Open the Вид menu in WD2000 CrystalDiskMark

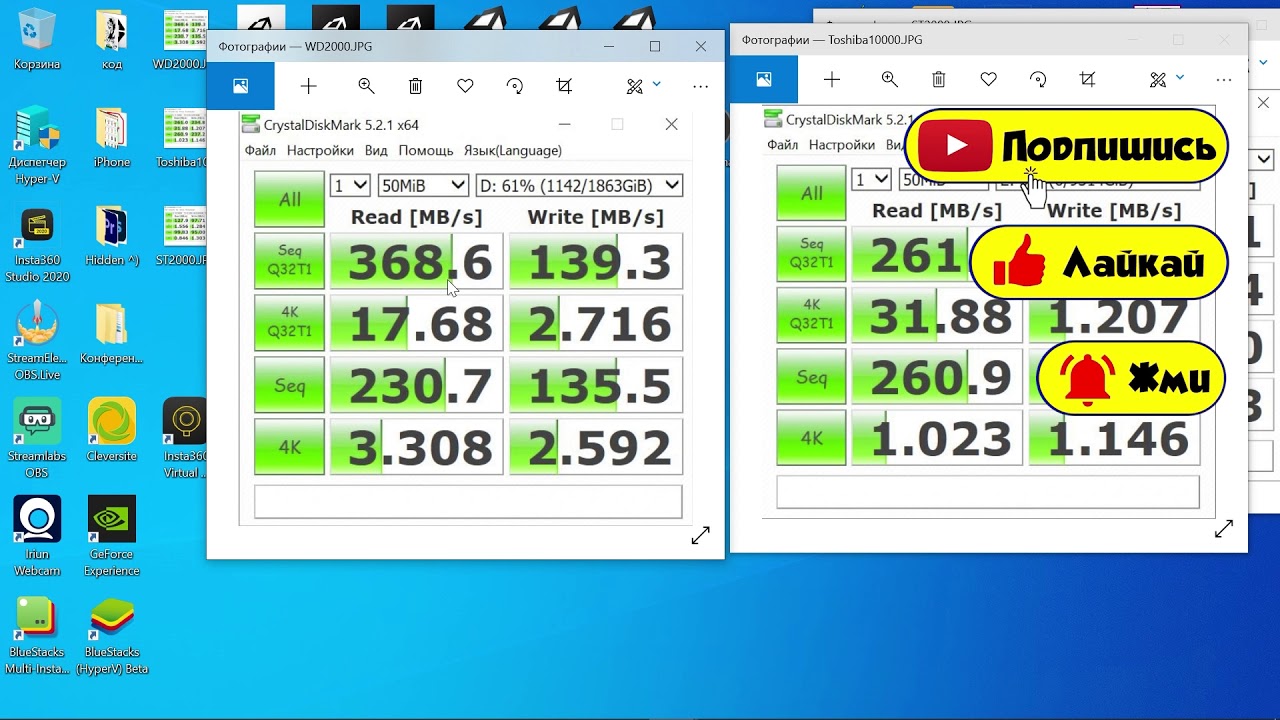(376, 150)
